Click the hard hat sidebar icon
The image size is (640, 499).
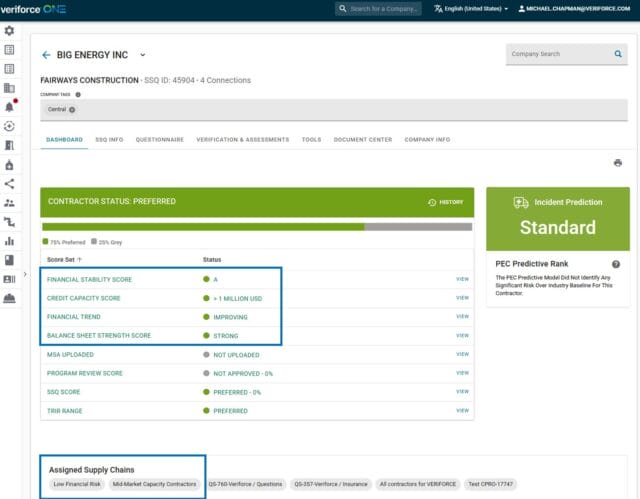tap(9, 298)
